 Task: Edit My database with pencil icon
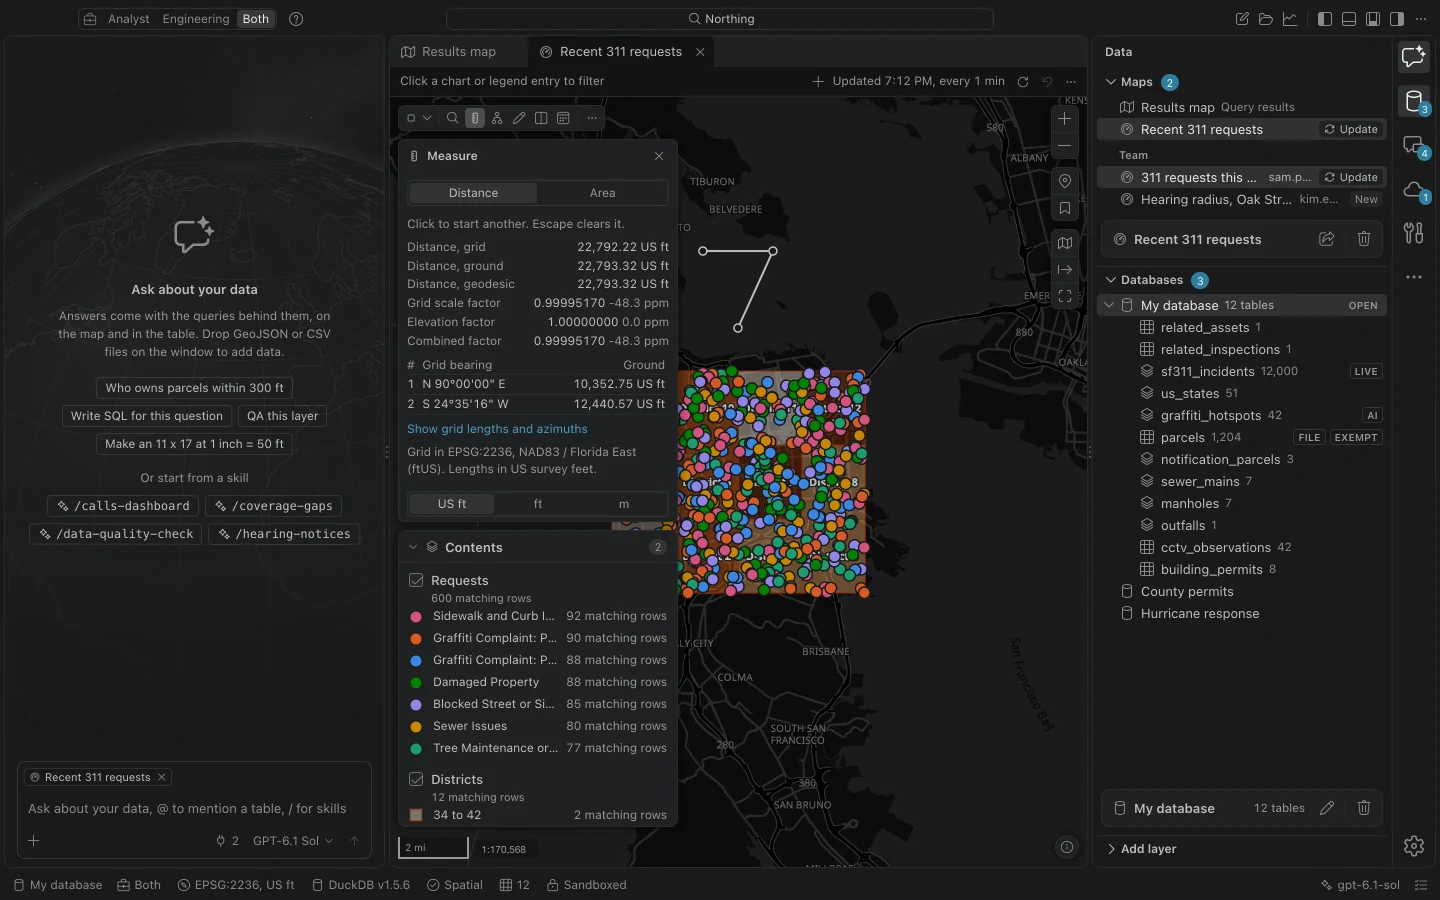tap(1327, 808)
